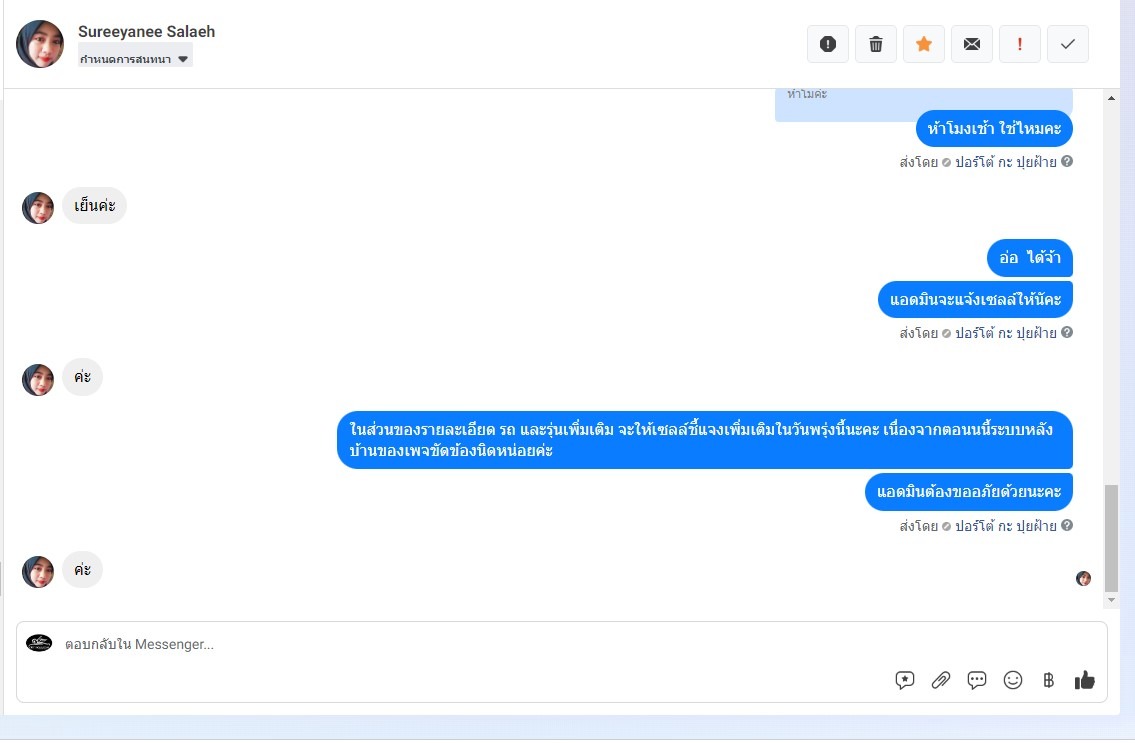Click the chat scrollbar up arrow
This screenshot has width=1135, height=743.
point(1111,98)
